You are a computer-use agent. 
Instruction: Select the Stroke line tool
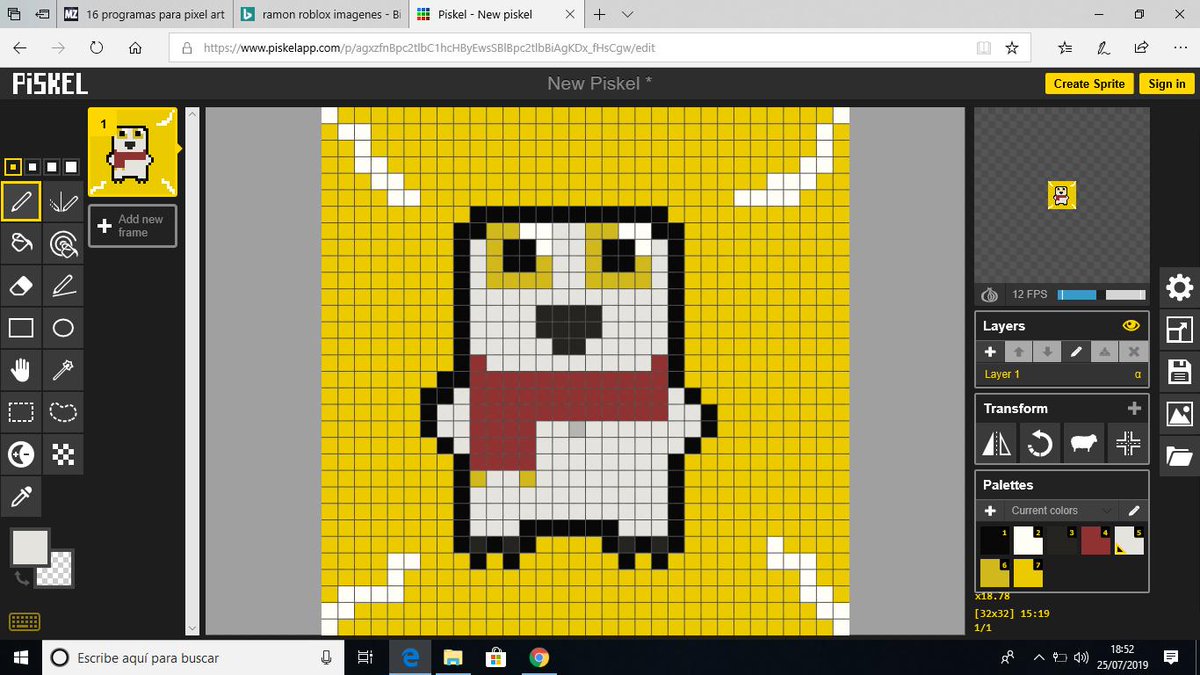click(x=63, y=286)
